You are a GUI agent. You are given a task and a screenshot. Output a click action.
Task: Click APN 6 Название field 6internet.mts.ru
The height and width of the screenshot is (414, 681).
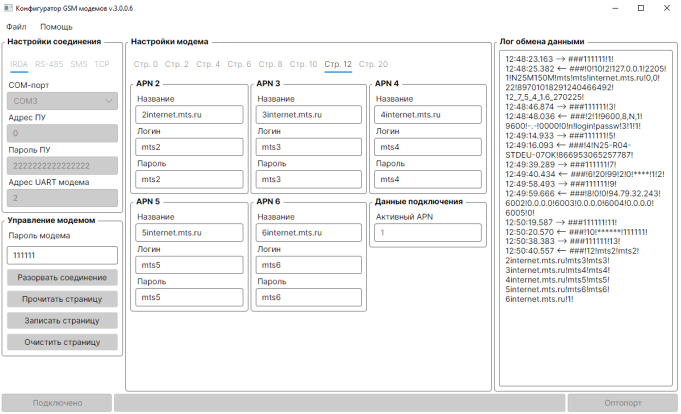coord(308,233)
